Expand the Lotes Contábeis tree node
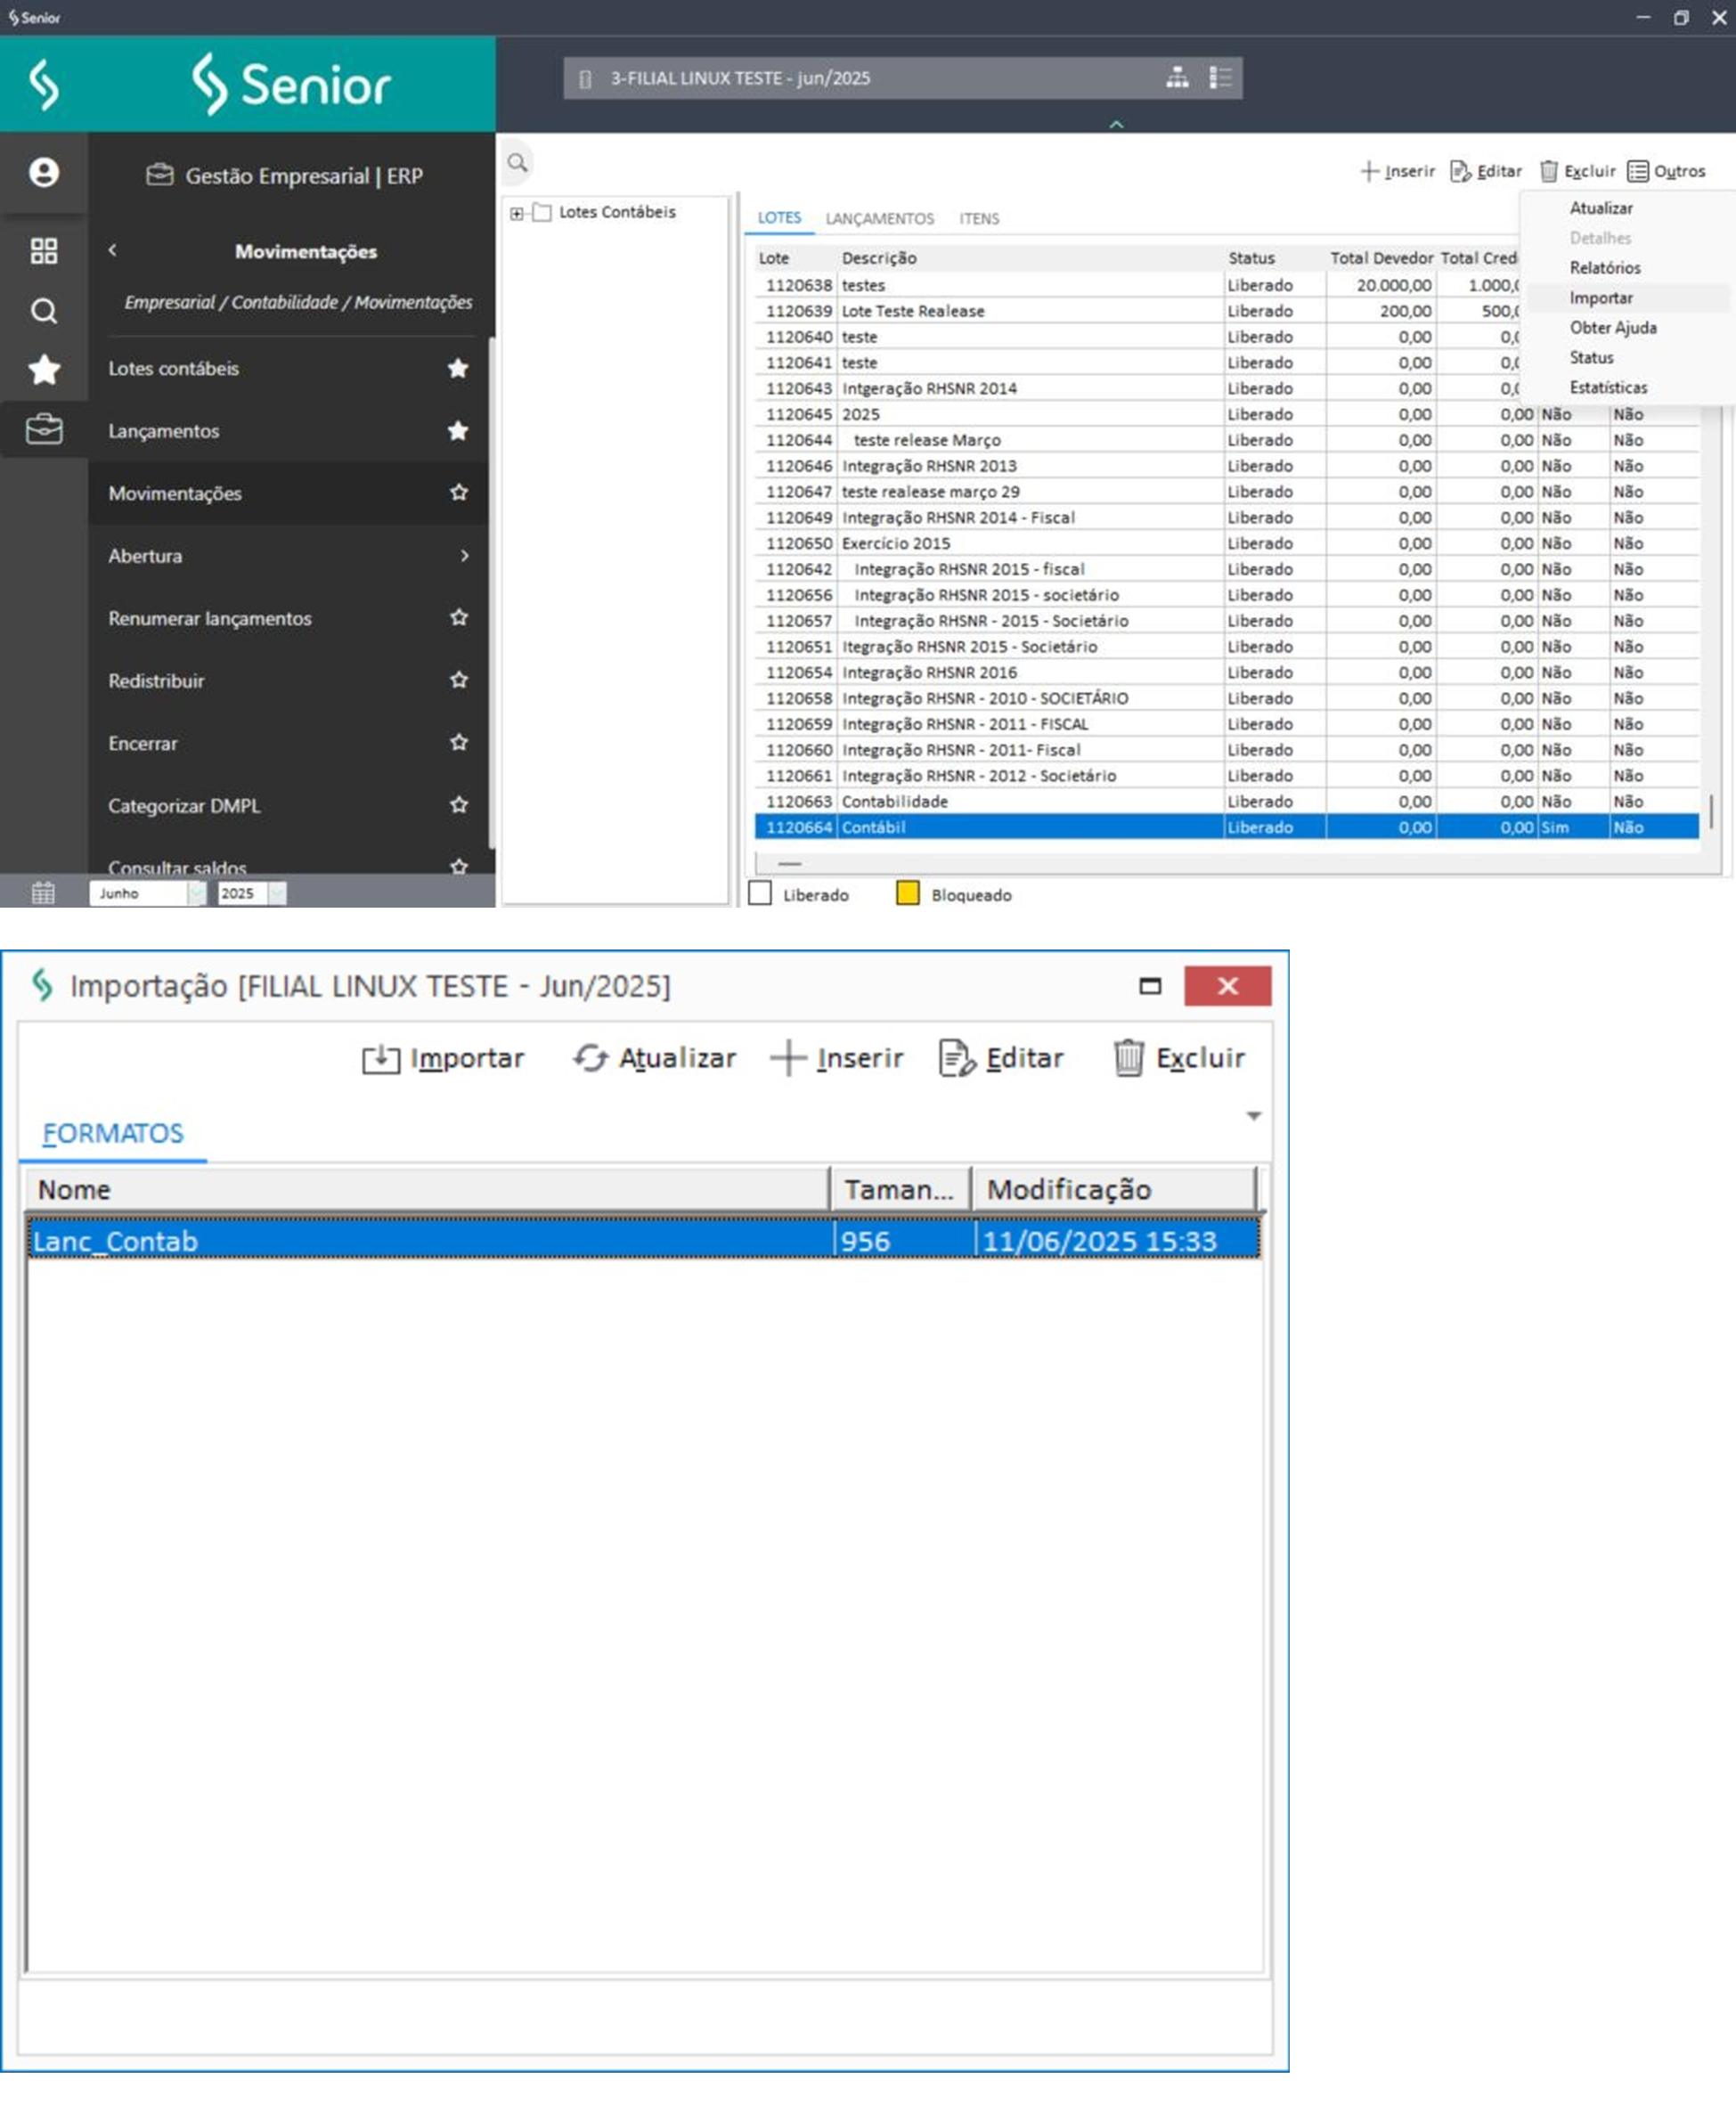Viewport: 1736px width, 2103px height. point(517,213)
